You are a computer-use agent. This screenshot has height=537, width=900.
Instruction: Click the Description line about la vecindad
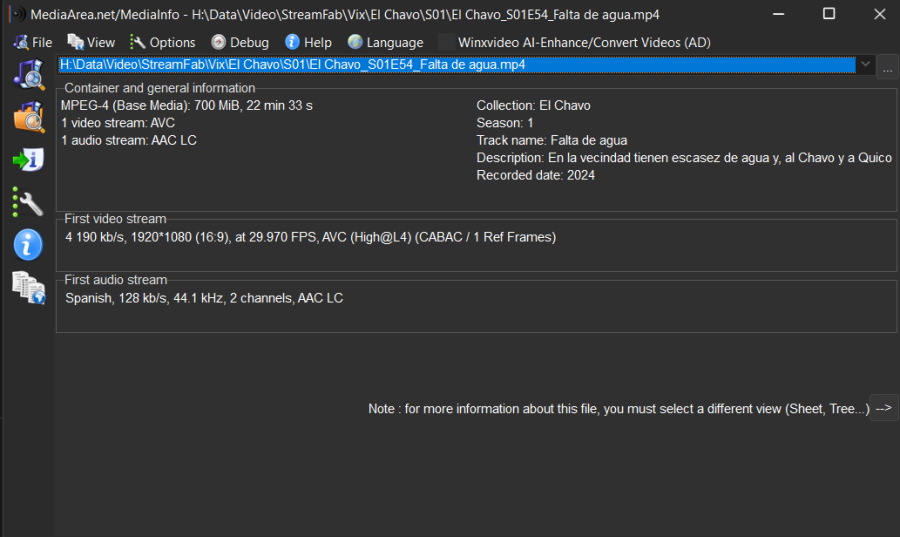pos(684,158)
